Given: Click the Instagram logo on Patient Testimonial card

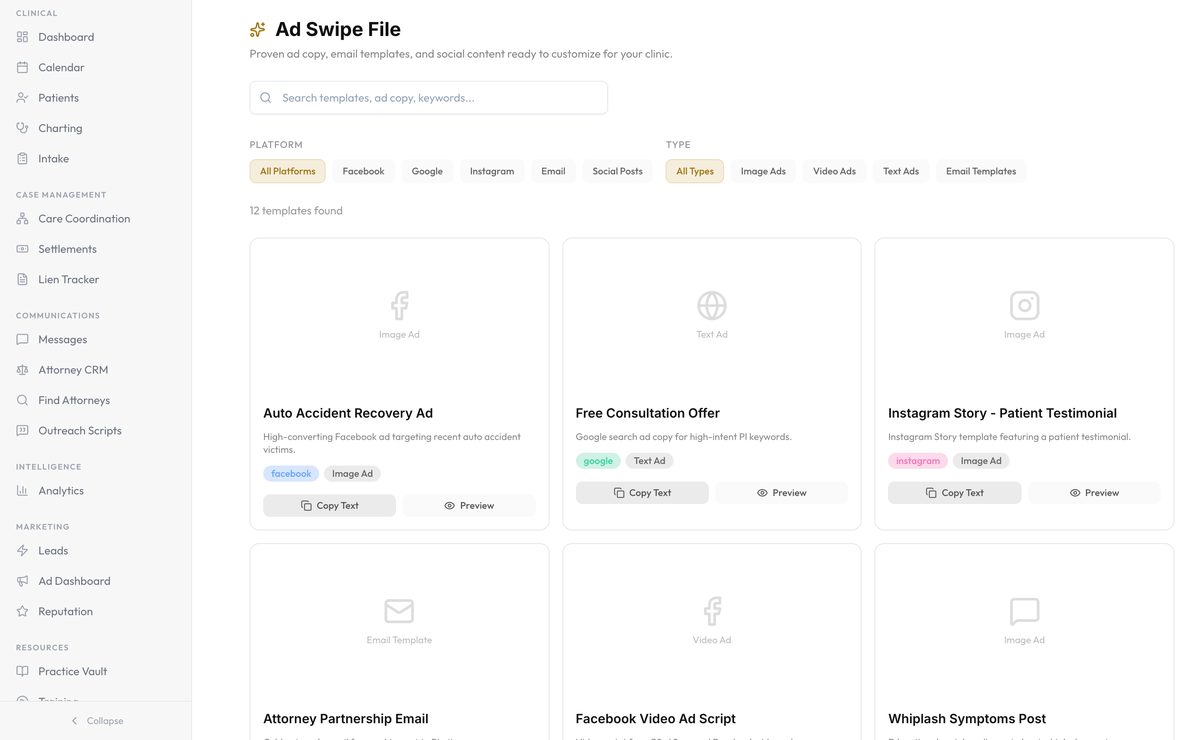Looking at the screenshot, I should pyautogui.click(x=1024, y=305).
